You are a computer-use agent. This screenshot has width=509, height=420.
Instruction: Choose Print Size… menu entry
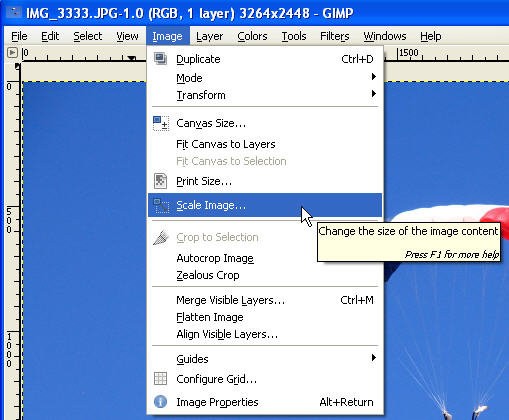click(x=265, y=181)
